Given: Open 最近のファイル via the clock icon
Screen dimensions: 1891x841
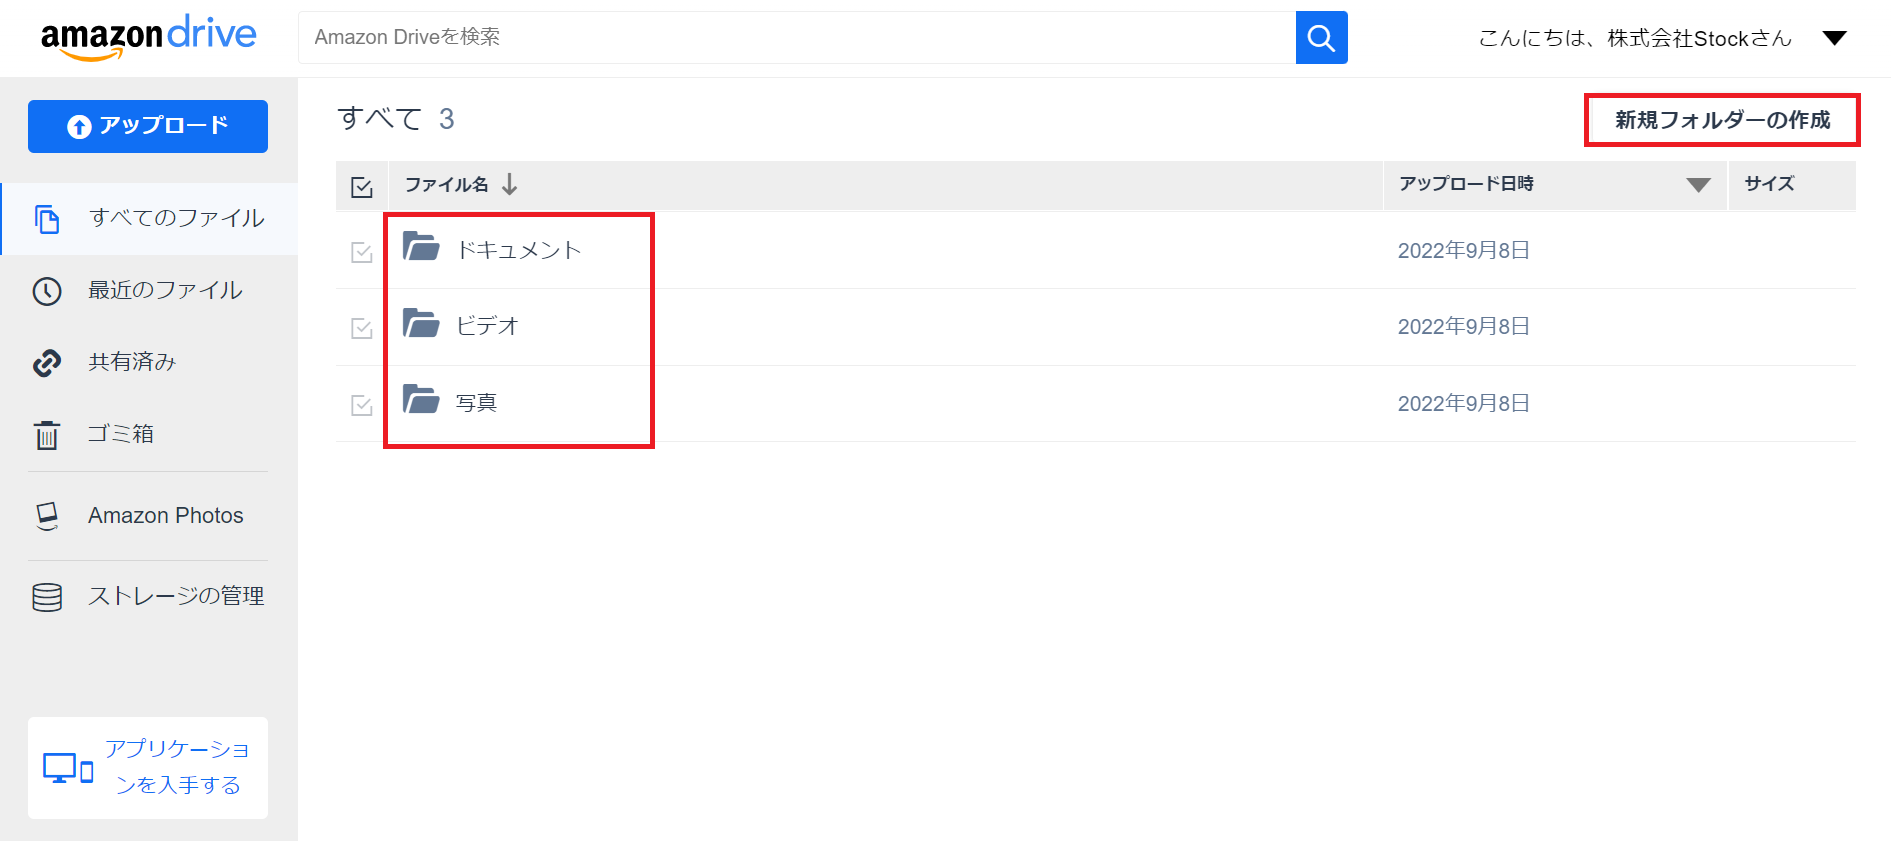Looking at the screenshot, I should point(47,290).
